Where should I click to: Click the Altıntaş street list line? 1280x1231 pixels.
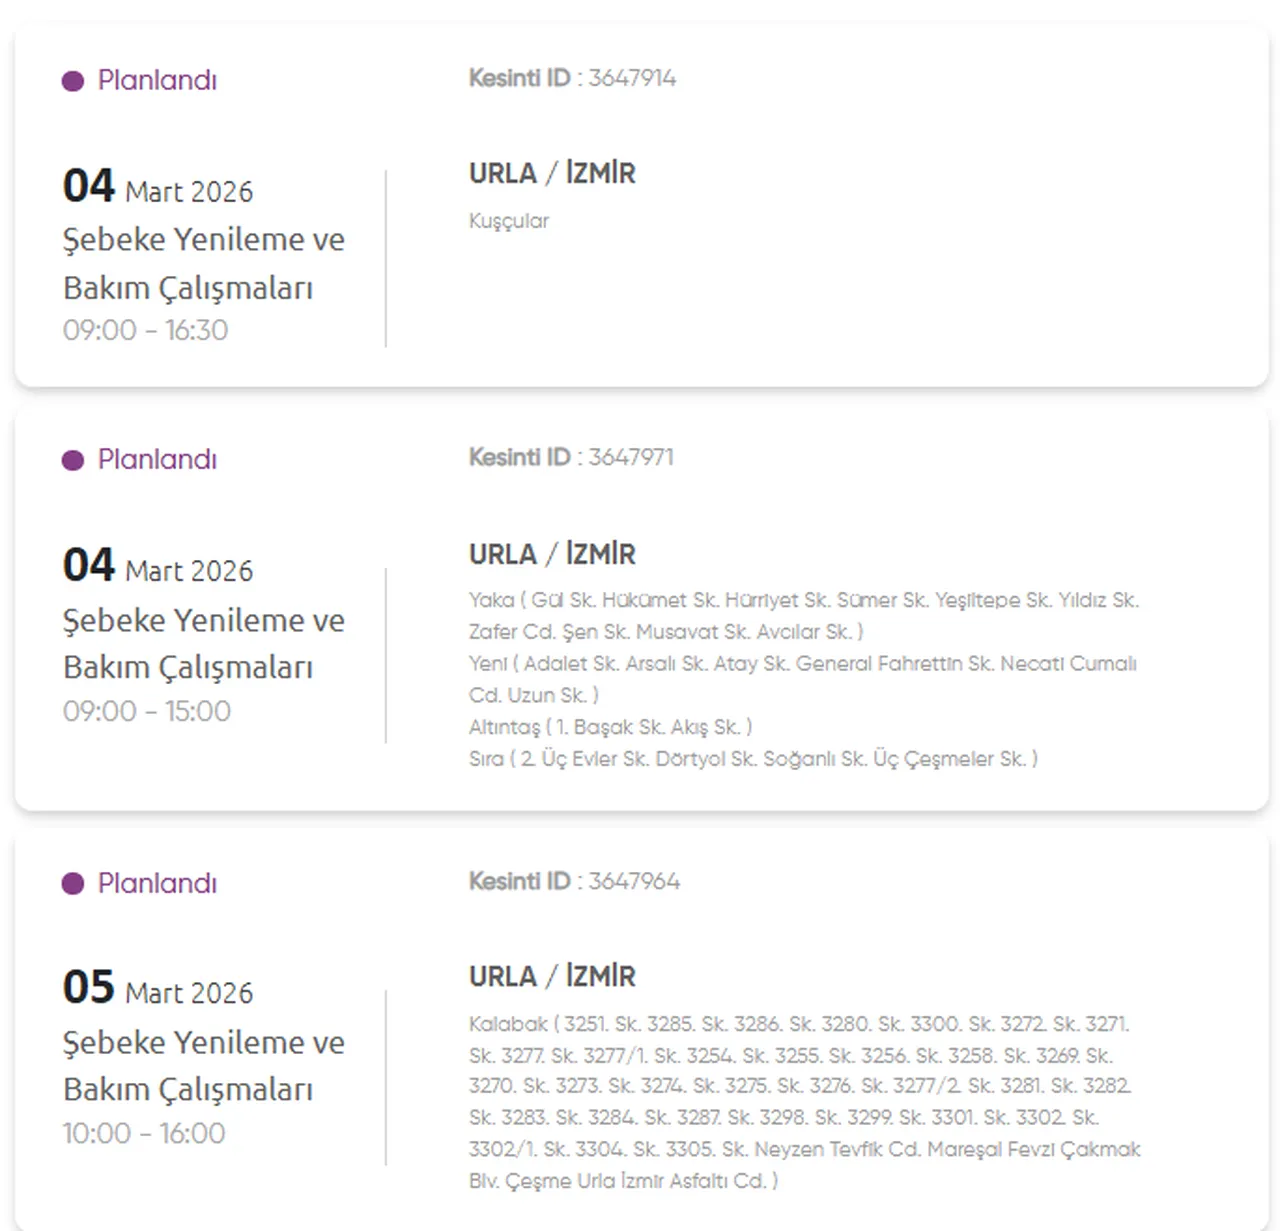pos(610,727)
